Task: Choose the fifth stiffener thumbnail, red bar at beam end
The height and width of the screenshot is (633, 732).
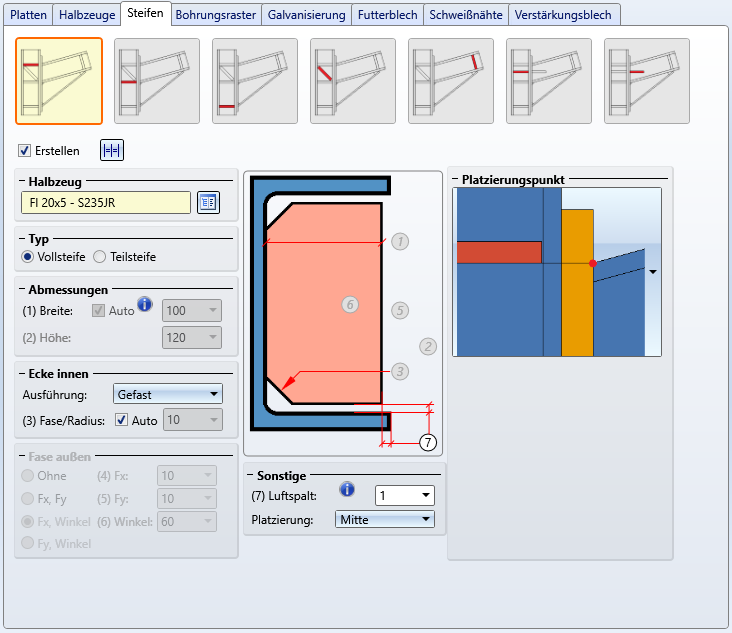Action: pos(451,81)
